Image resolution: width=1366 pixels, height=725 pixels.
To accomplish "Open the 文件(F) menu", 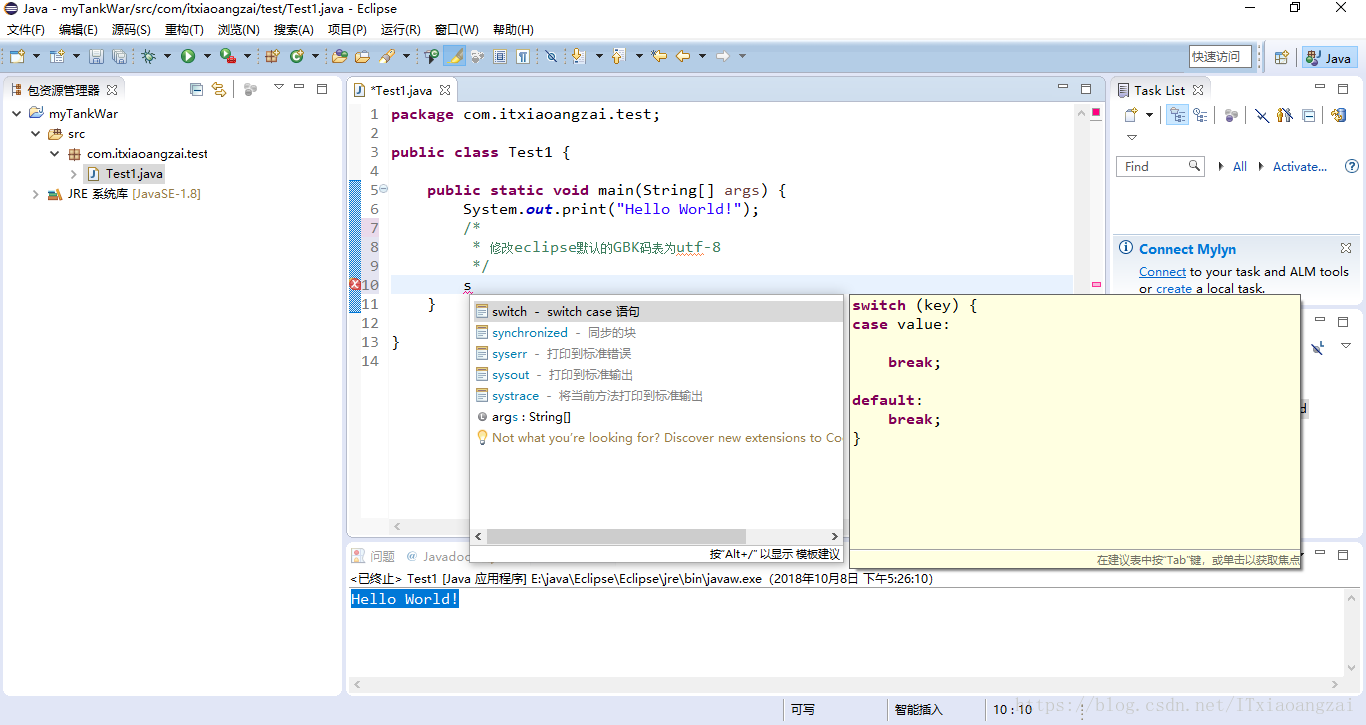I will pos(26,30).
